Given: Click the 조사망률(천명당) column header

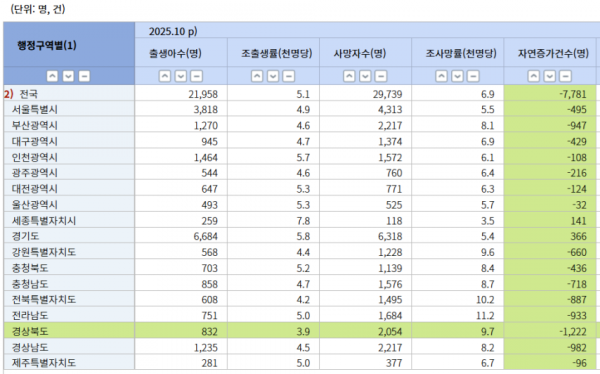Looking at the screenshot, I should tap(461, 53).
